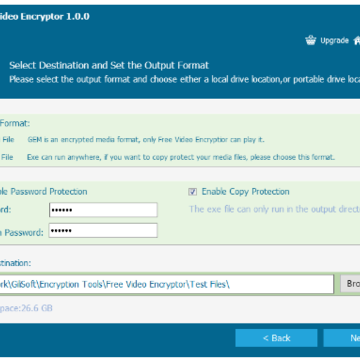Select the Exe File format option

[x=7, y=157]
